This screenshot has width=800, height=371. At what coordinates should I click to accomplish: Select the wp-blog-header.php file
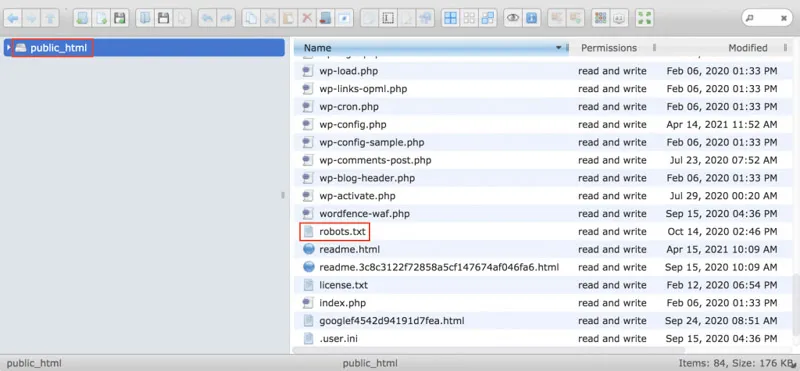tap(542, 178)
